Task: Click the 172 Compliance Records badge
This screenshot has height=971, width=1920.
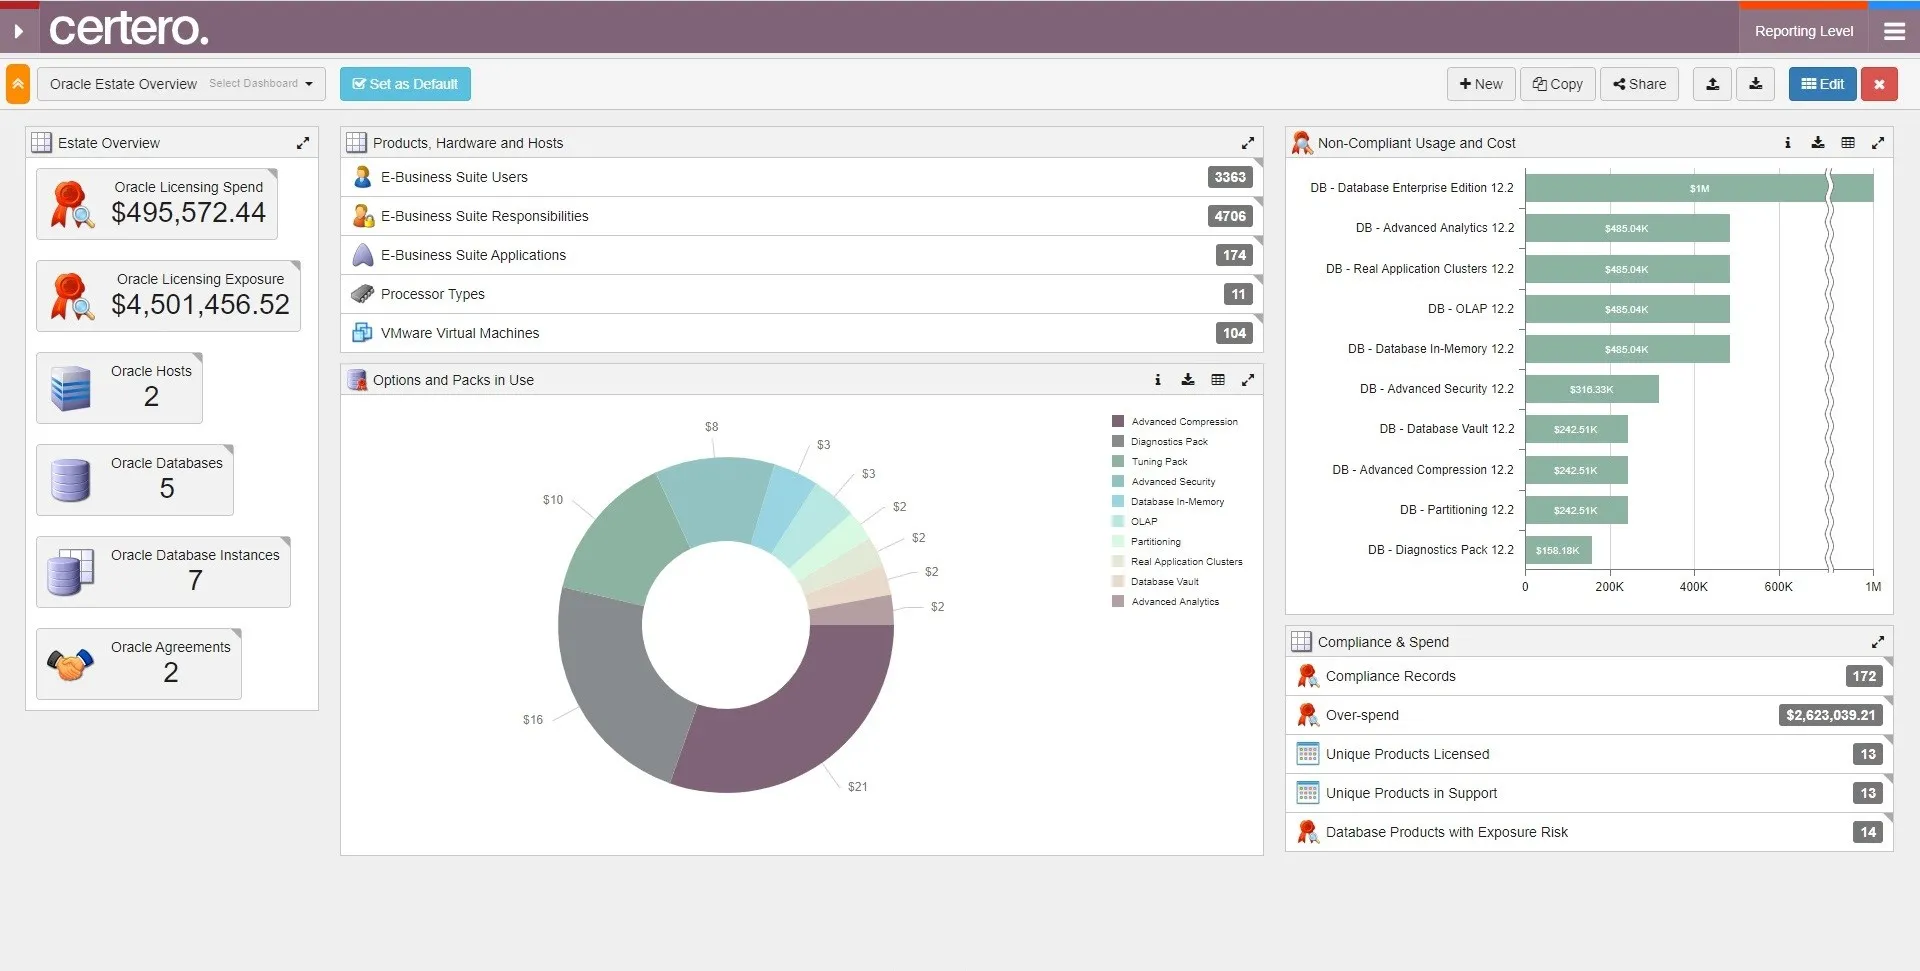Action: [1864, 676]
